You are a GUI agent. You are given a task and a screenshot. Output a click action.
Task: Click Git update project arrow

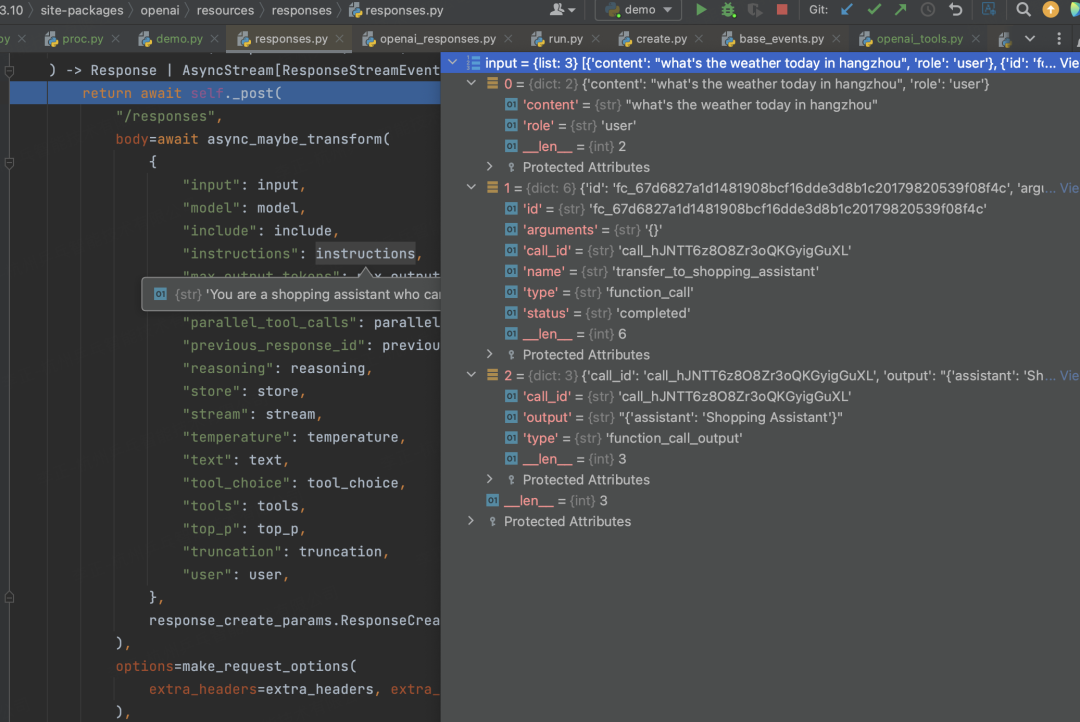[x=847, y=10]
